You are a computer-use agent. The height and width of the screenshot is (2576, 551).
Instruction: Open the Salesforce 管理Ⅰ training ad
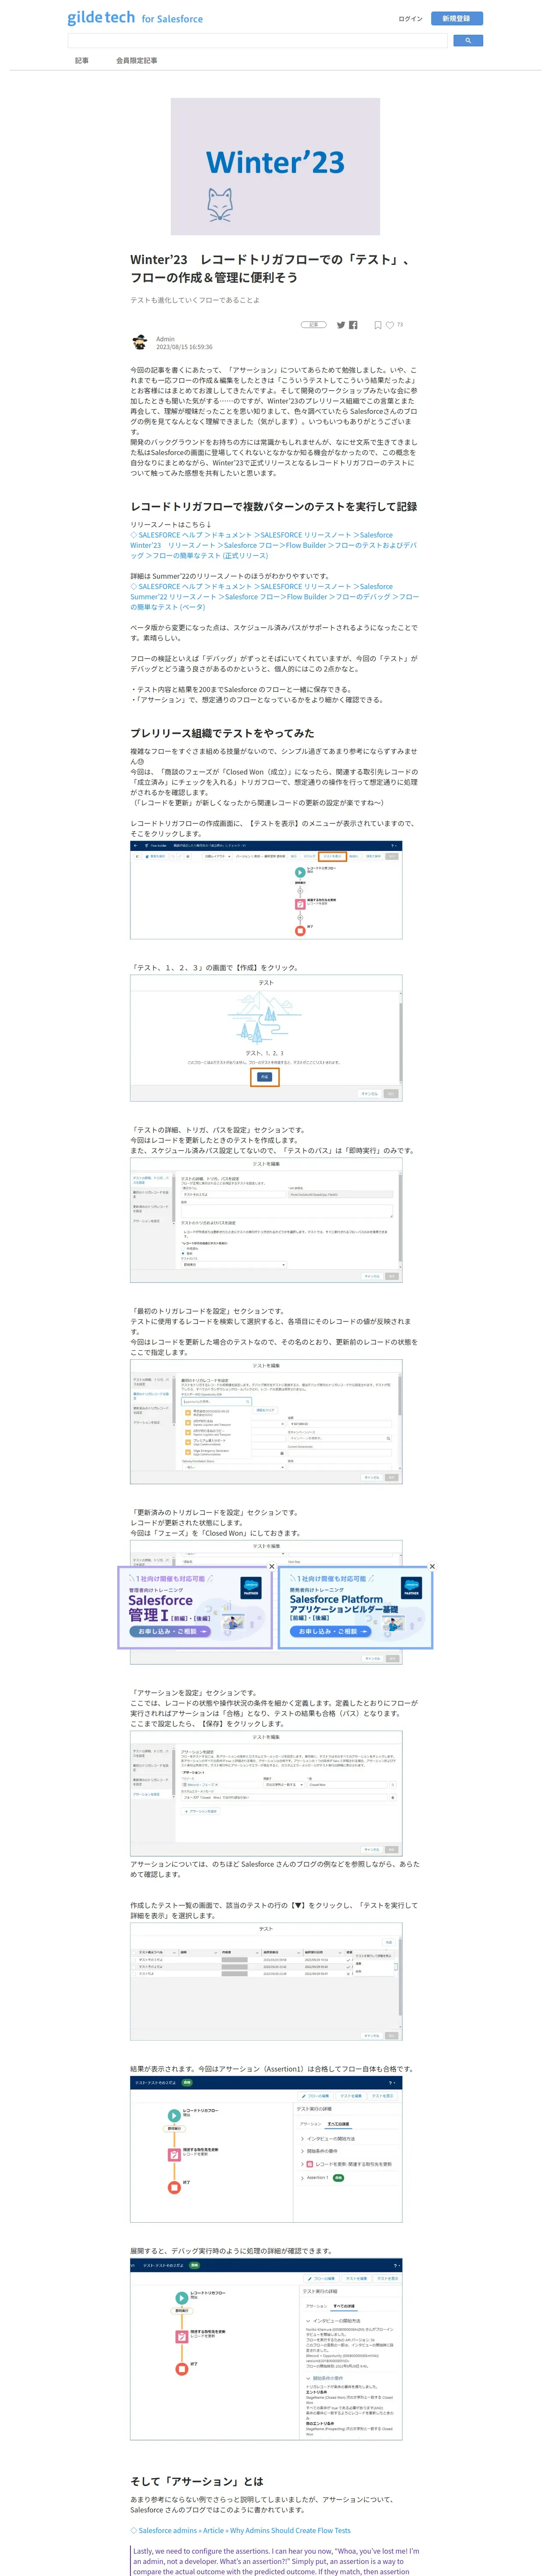coord(195,1607)
